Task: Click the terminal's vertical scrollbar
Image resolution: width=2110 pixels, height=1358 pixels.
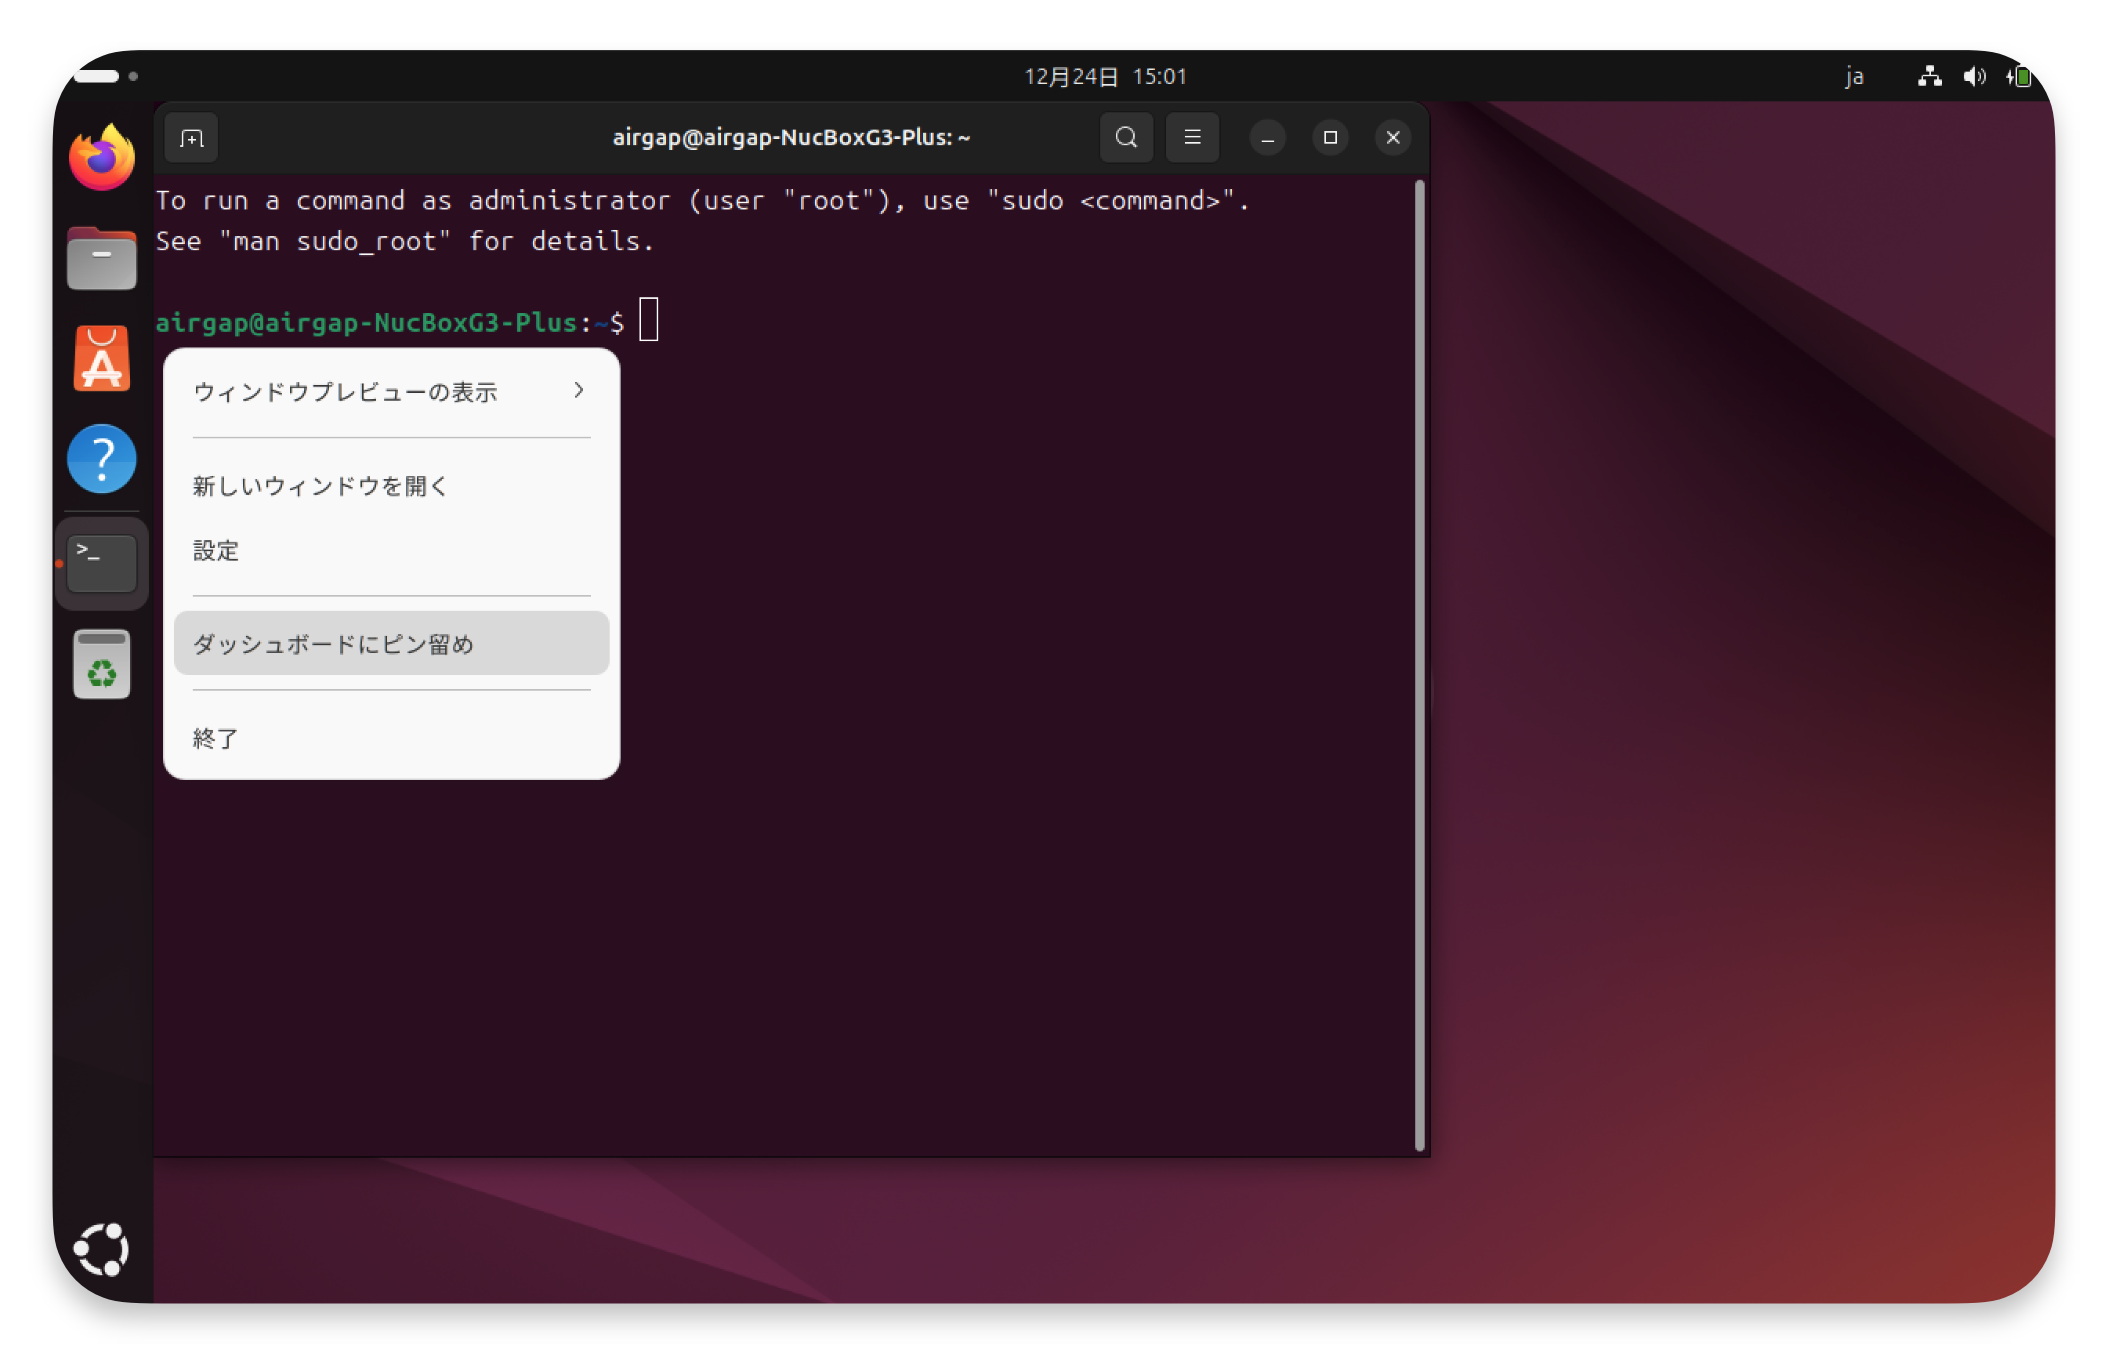Action: pos(1419,664)
